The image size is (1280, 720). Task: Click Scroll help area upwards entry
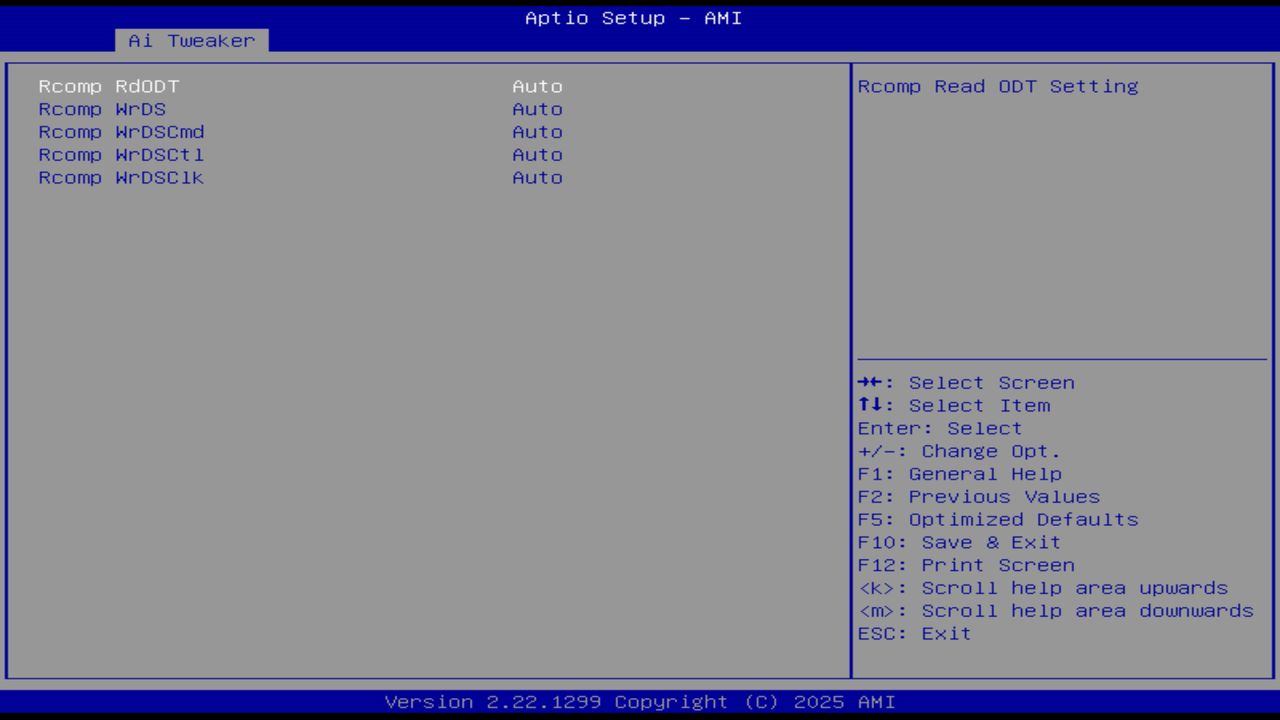[1042, 588]
